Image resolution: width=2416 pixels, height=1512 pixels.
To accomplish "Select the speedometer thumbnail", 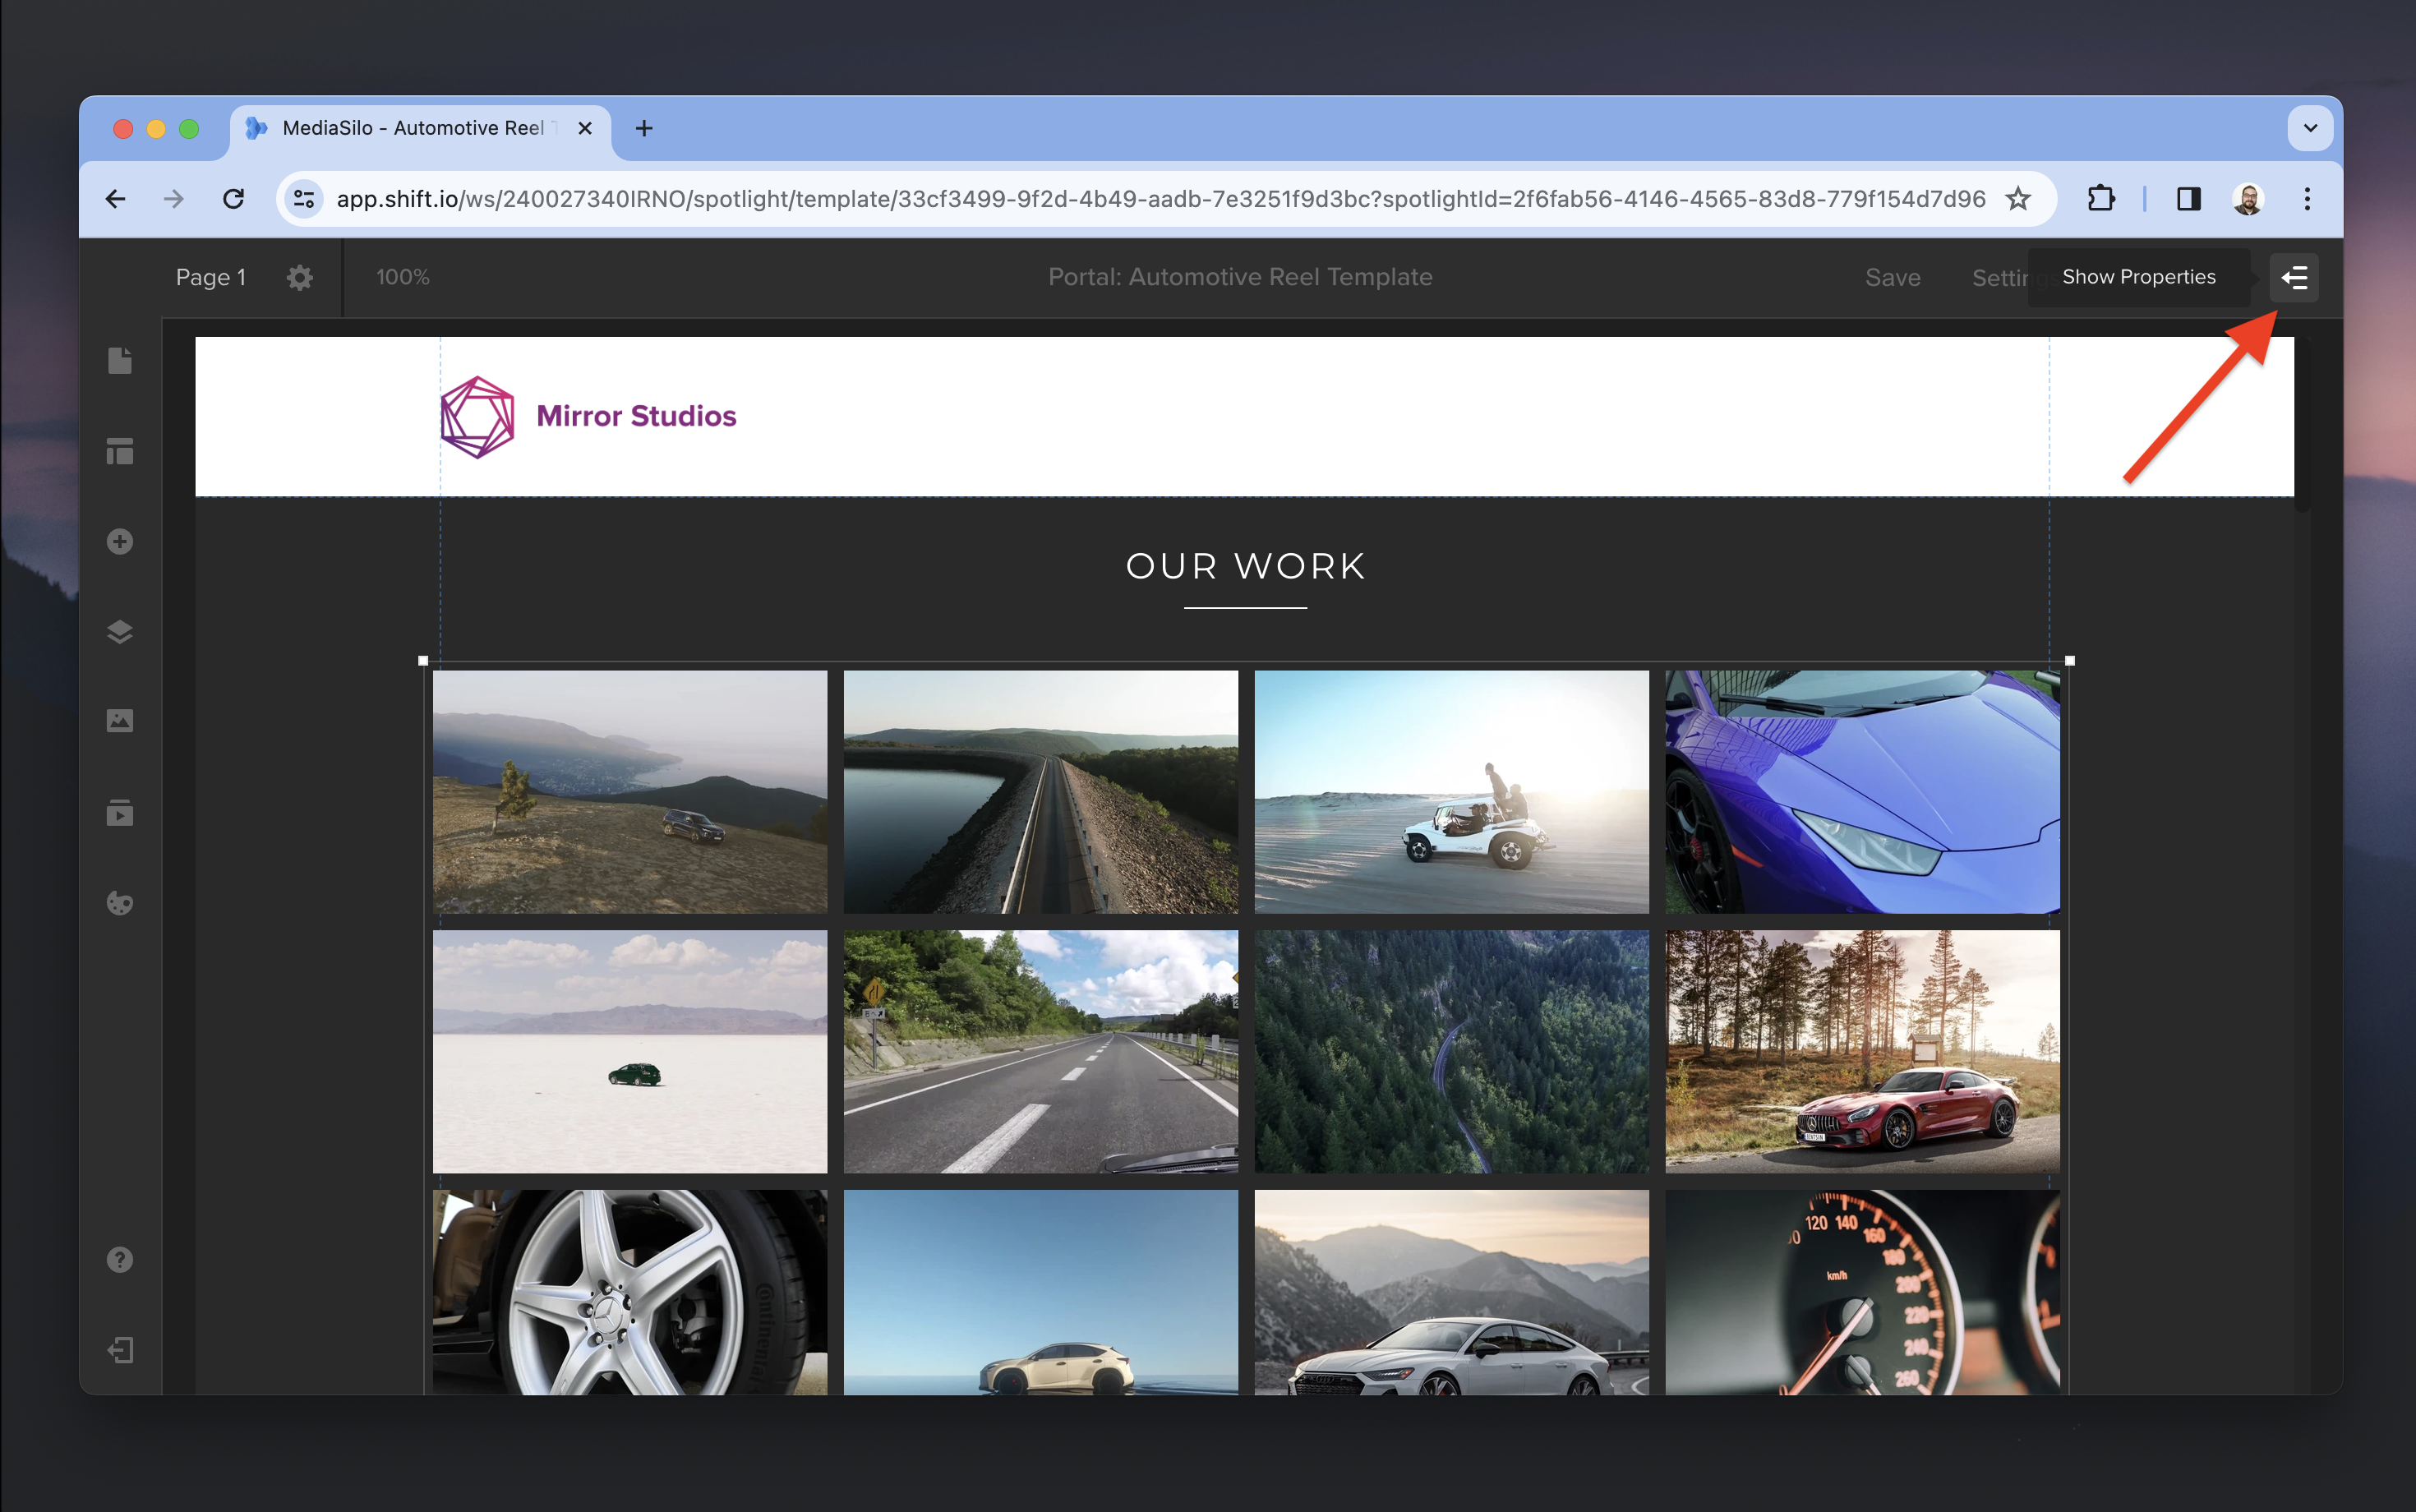I will point(1862,1292).
